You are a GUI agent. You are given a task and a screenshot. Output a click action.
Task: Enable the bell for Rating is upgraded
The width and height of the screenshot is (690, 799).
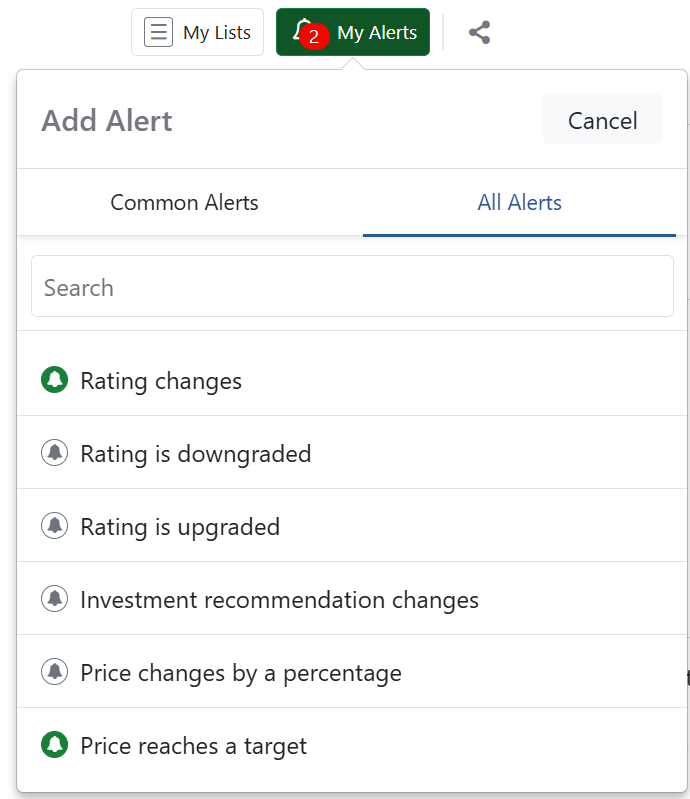click(x=55, y=525)
